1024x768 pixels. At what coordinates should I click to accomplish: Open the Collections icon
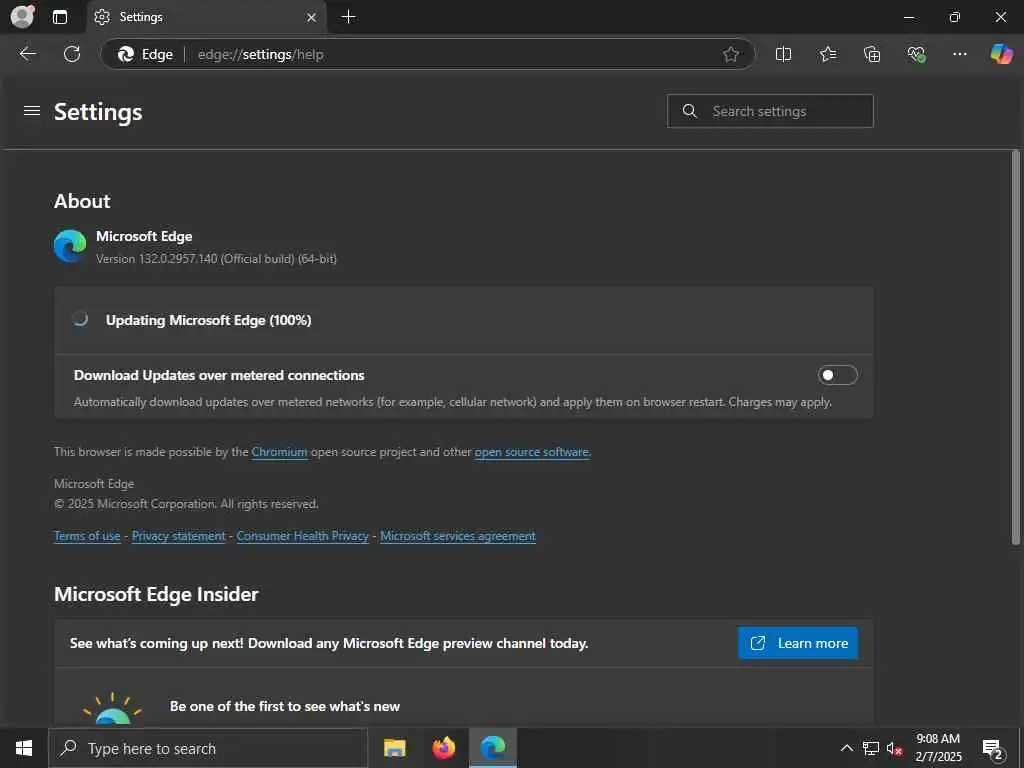point(872,54)
